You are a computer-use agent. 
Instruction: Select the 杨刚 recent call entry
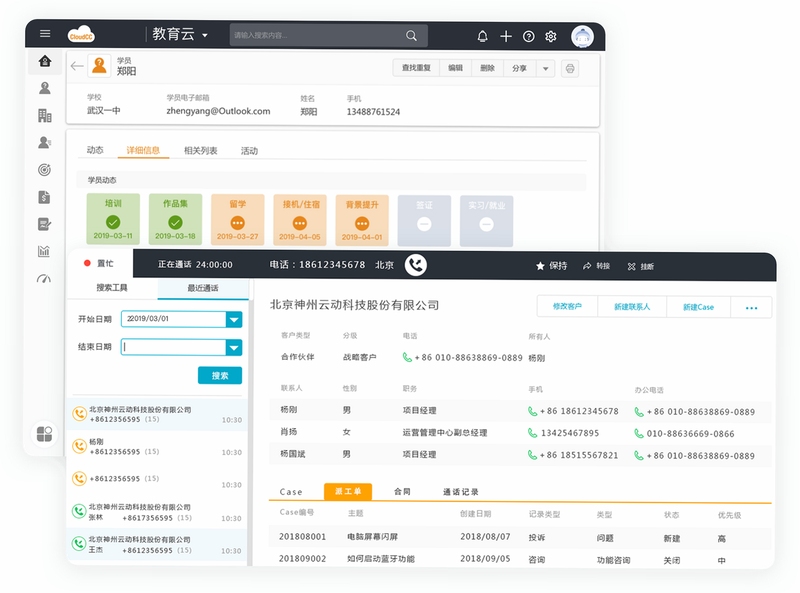pos(157,447)
